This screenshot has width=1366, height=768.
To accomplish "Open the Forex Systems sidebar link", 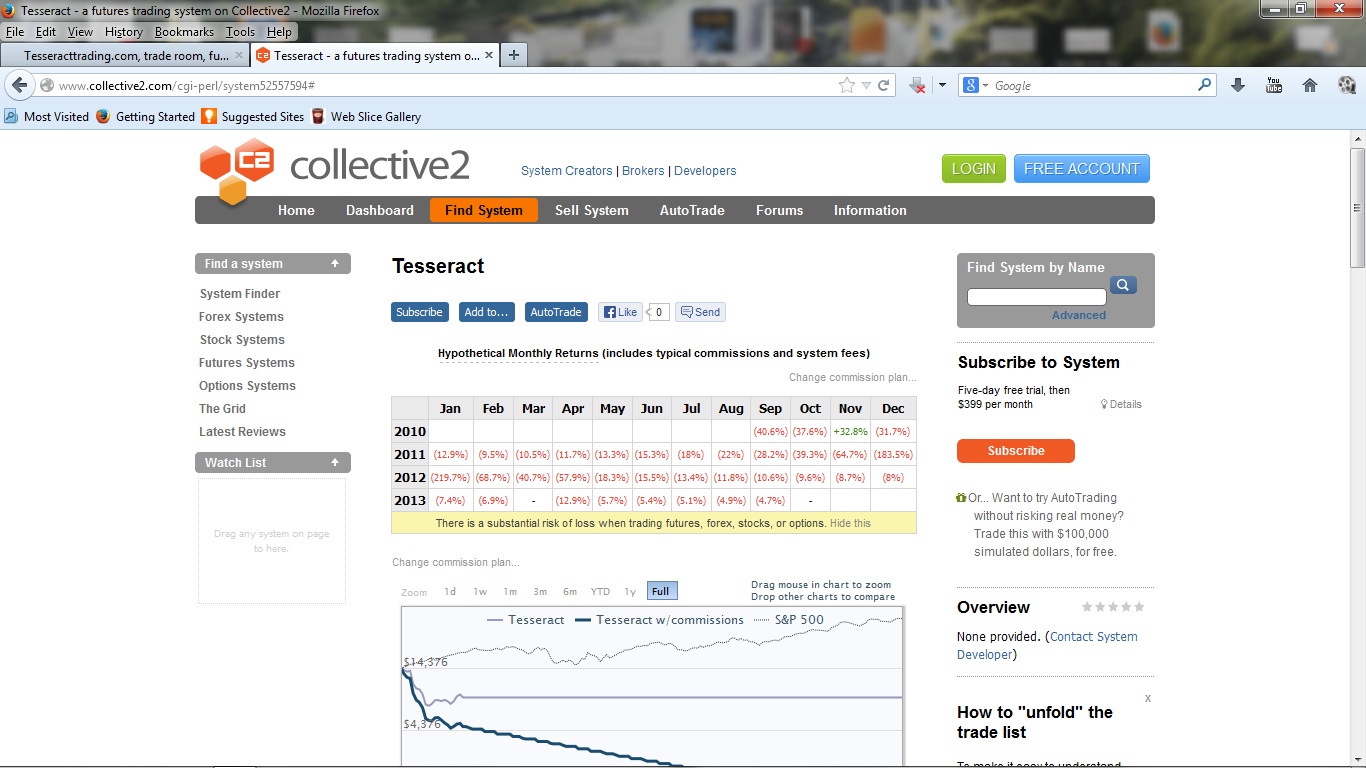I will pos(241,317).
